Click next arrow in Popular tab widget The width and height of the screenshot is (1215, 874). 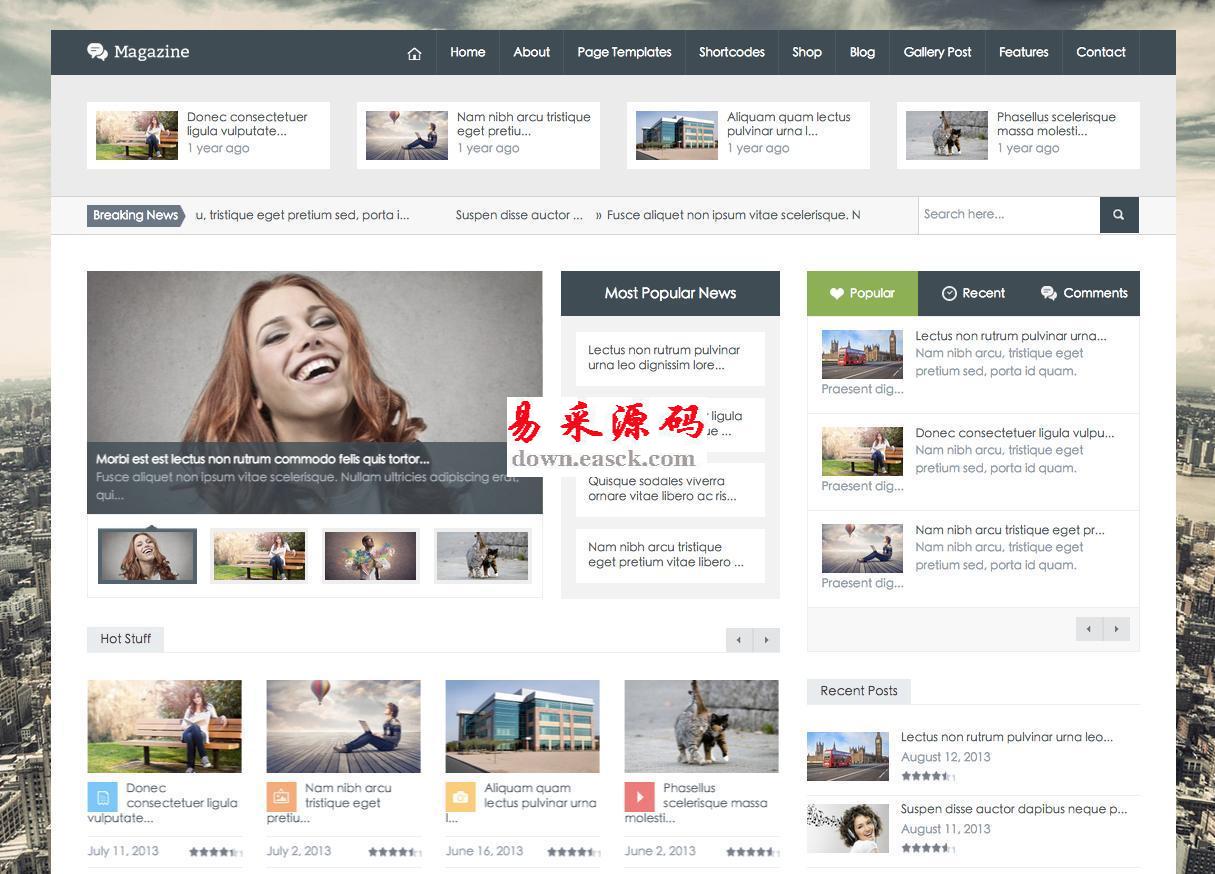pos(1116,629)
